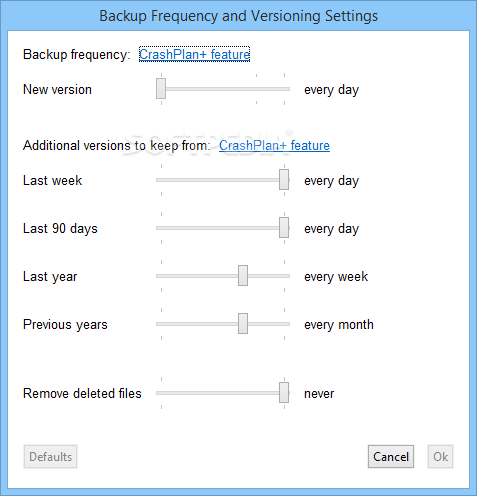
Task: Click the dialog title bar text
Action: point(239,16)
